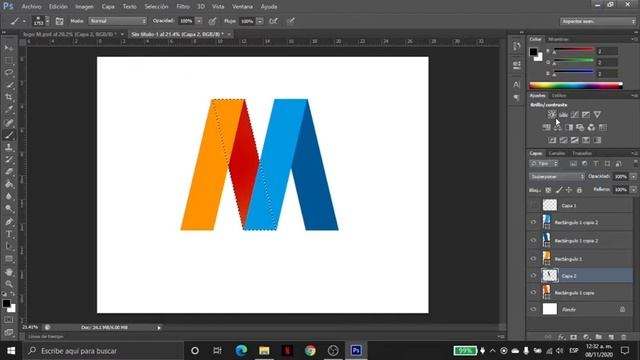The image size is (640, 360).
Task: Switch to the Muestras tab
Action: (x=558, y=39)
